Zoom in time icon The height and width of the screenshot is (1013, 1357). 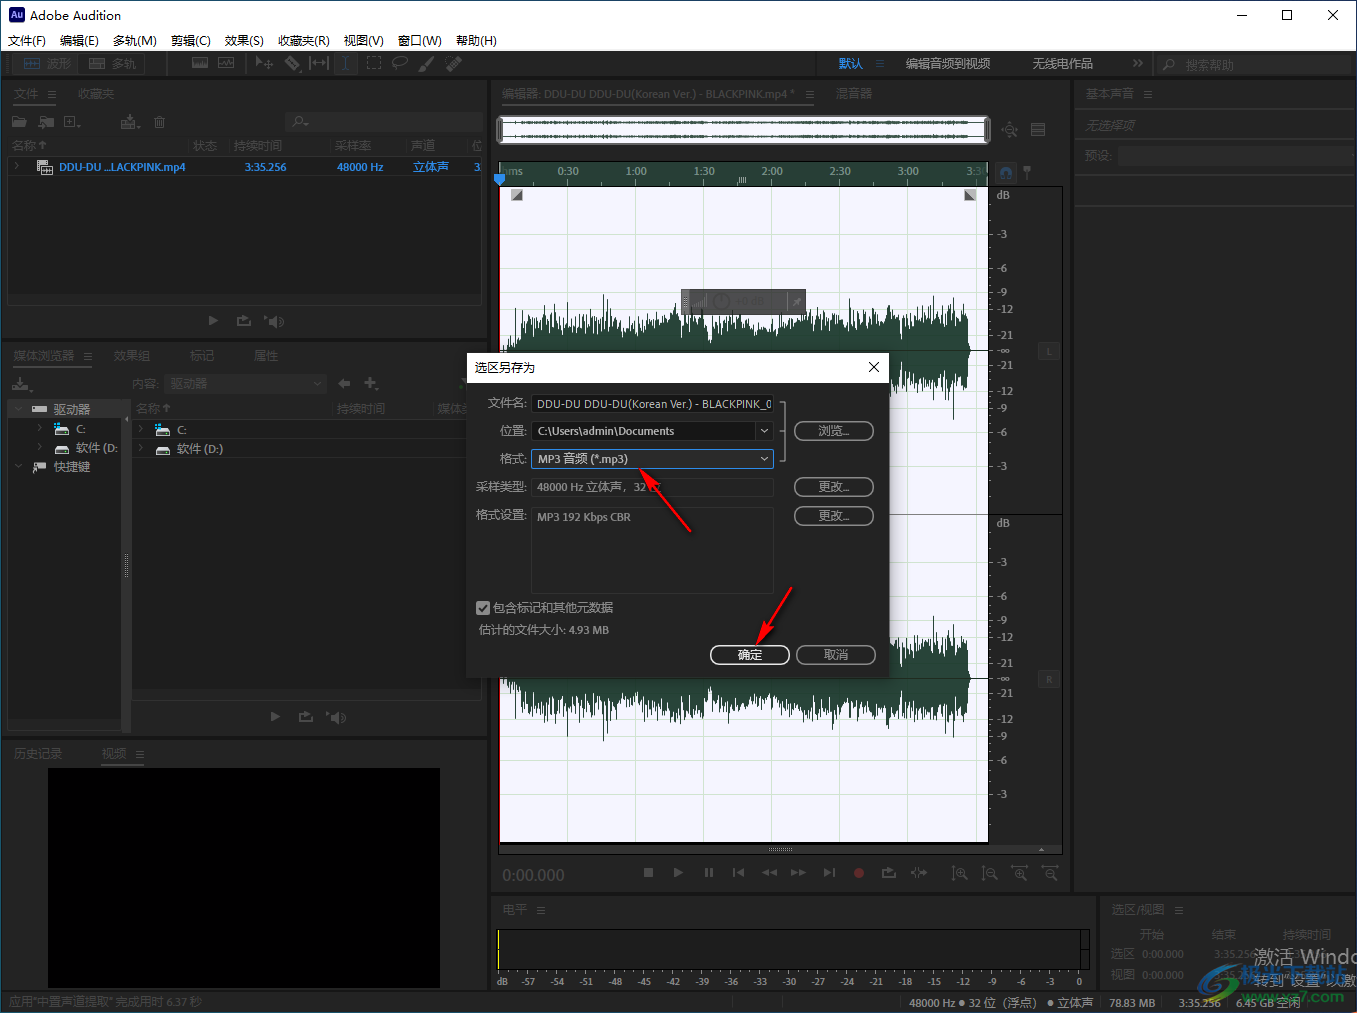click(x=1019, y=873)
